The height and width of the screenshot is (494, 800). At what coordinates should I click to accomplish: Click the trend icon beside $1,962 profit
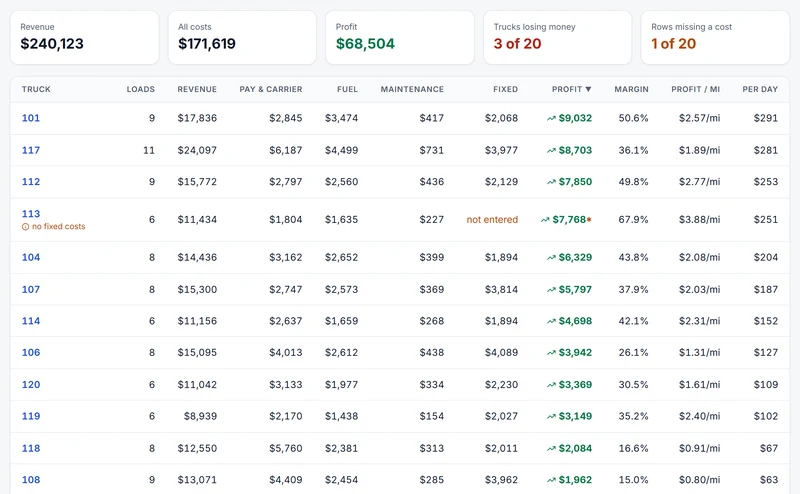pos(551,480)
